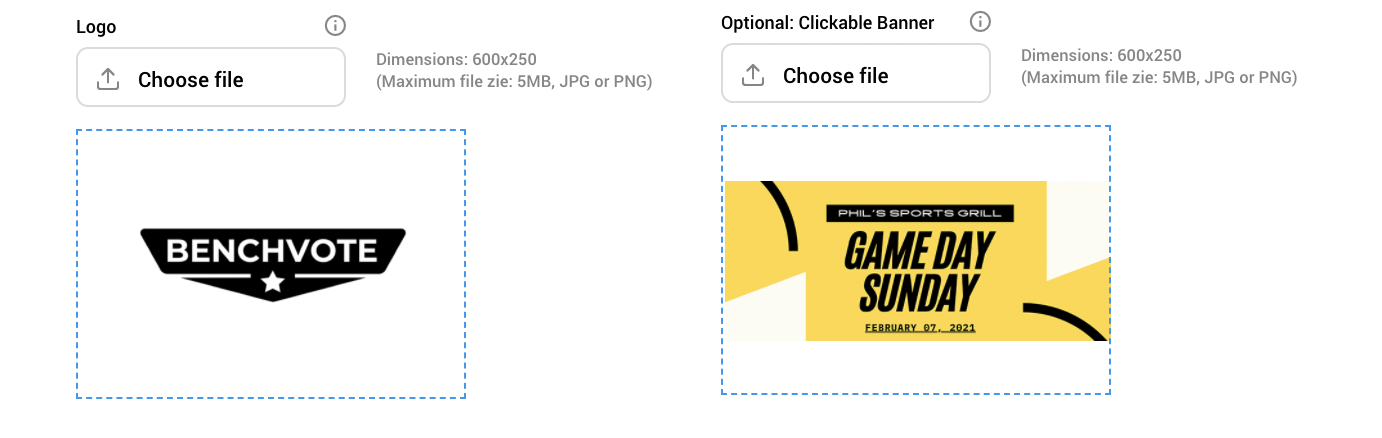Screen dimensions: 1382x438
Task: Click the "PHIL'S SPORTS GRILL" text on banner
Action: click(x=920, y=213)
